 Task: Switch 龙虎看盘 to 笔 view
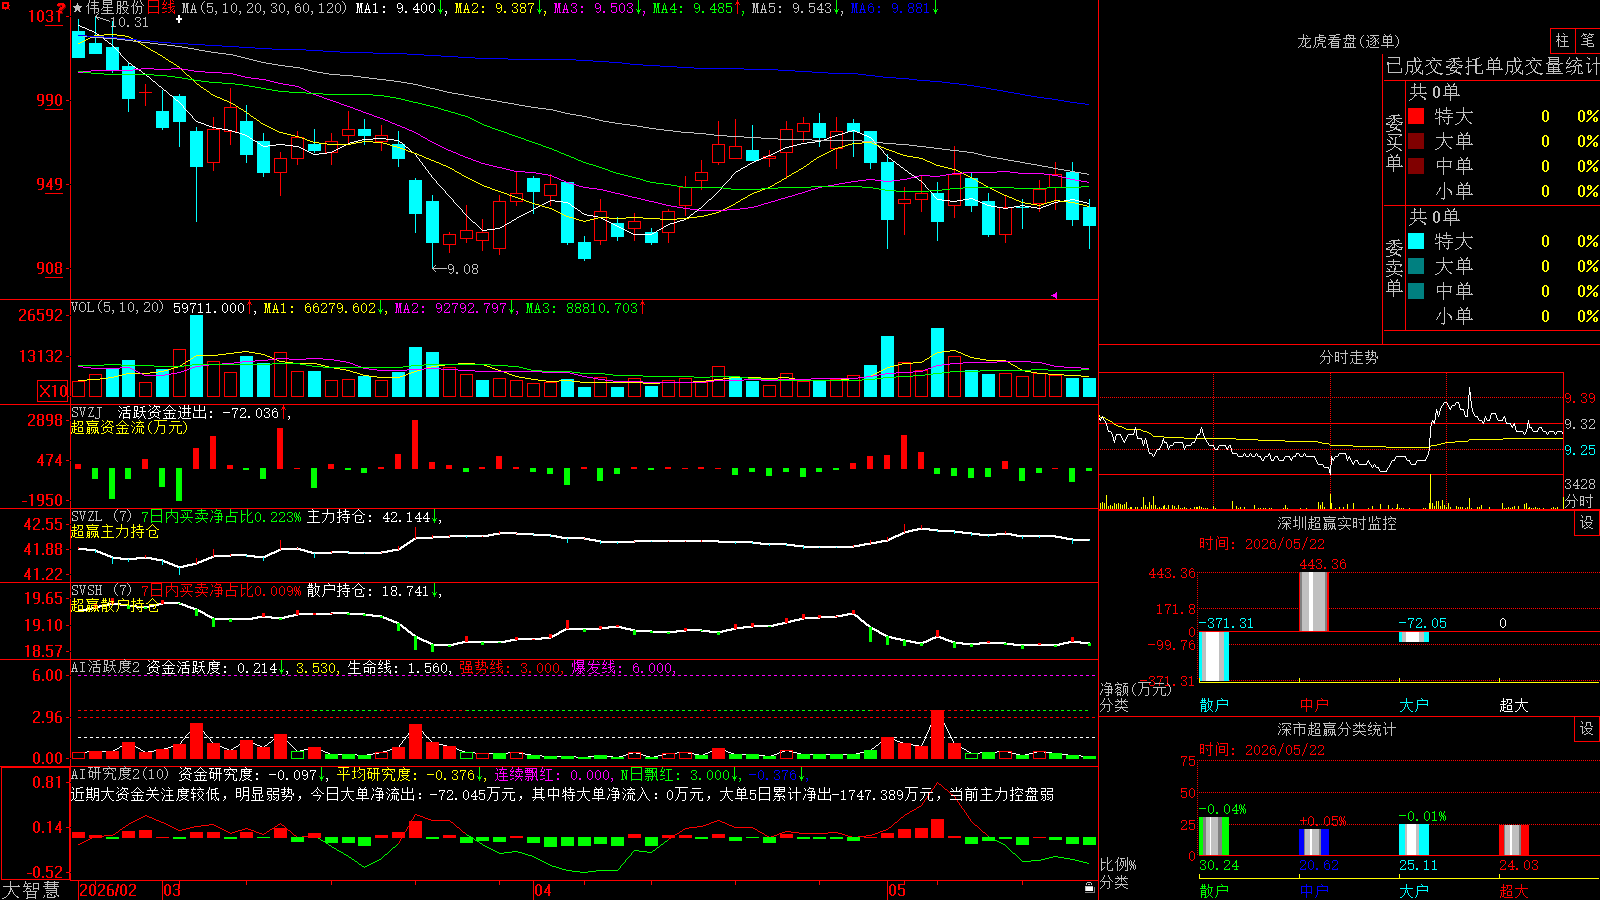[x=1588, y=40]
